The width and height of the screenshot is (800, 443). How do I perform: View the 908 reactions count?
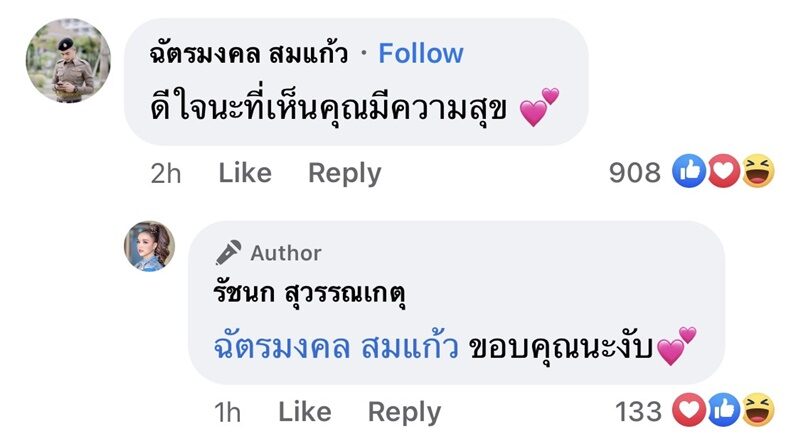(635, 173)
